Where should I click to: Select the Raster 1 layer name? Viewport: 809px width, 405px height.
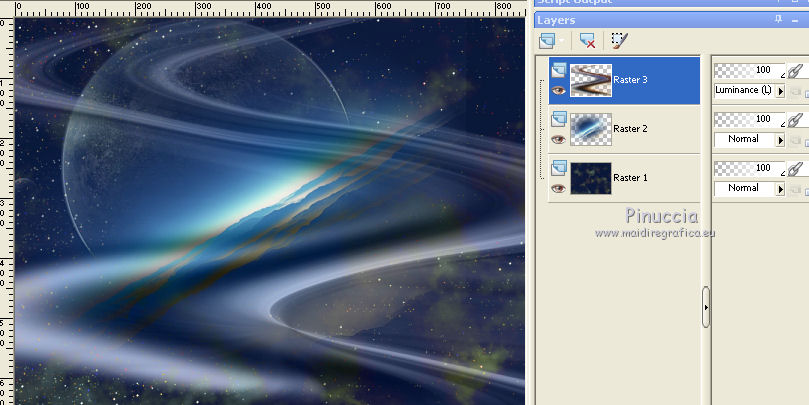[x=630, y=177]
